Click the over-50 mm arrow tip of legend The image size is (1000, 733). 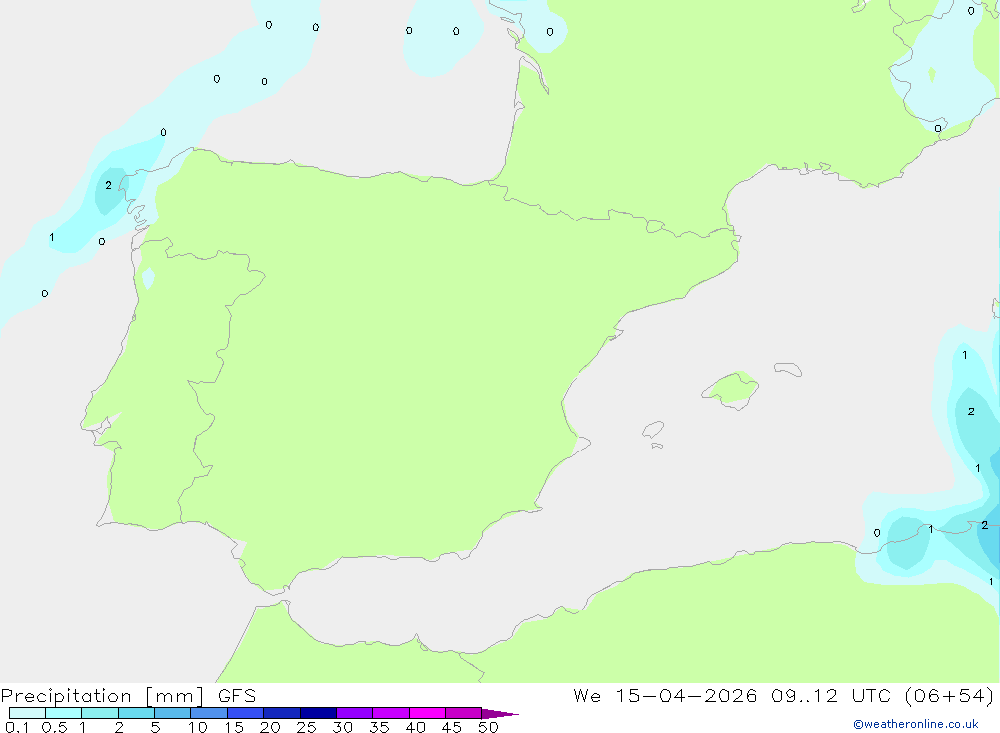(500, 714)
